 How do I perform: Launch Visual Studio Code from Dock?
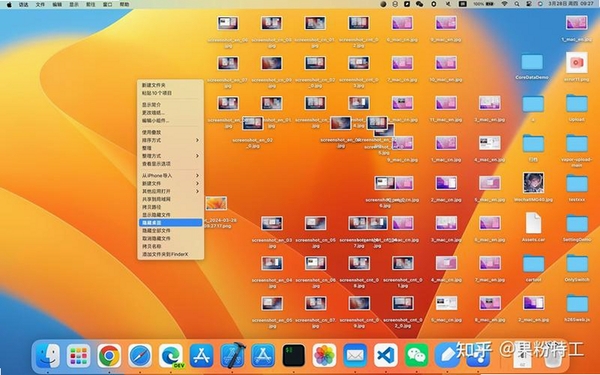pyautogui.click(x=386, y=356)
